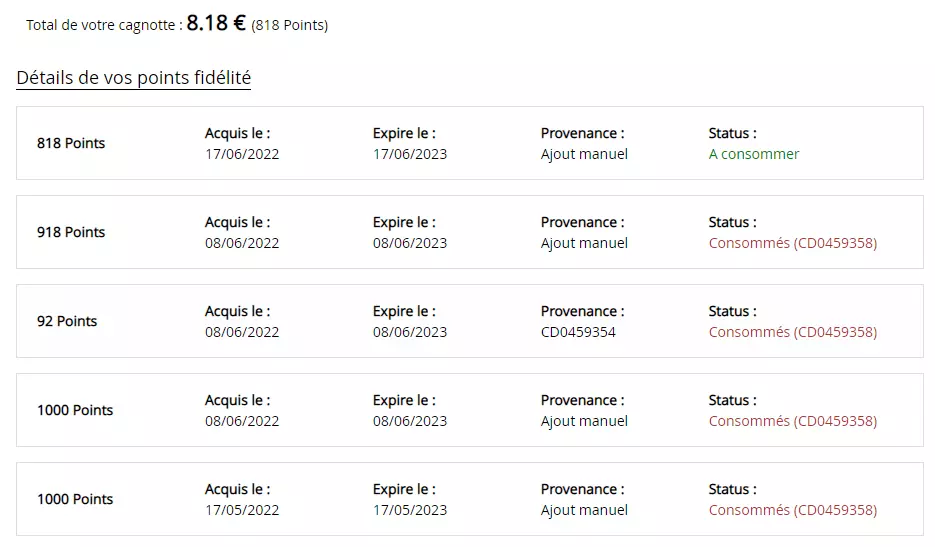Click "Ajout manuel" in the 918 Points row

point(584,243)
